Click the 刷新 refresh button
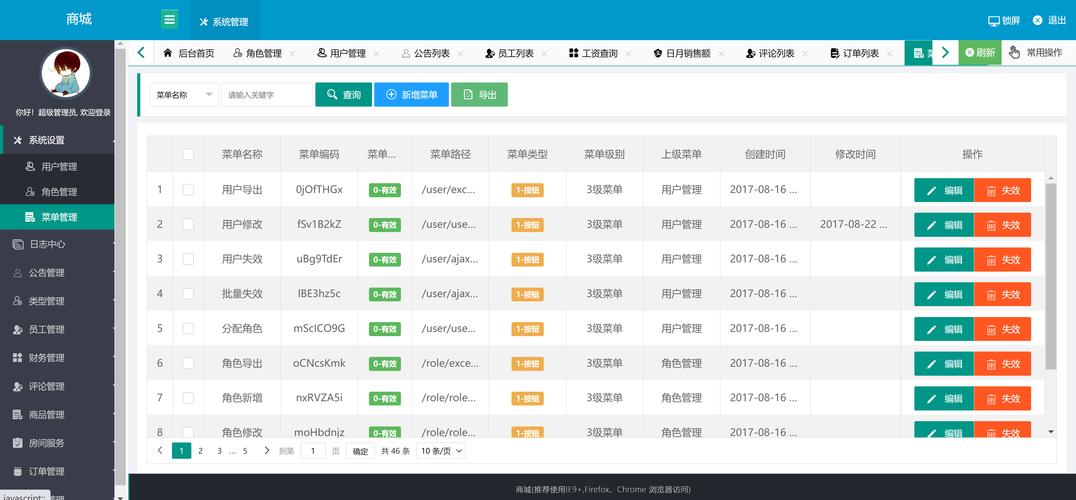This screenshot has width=1076, height=500. [x=980, y=53]
